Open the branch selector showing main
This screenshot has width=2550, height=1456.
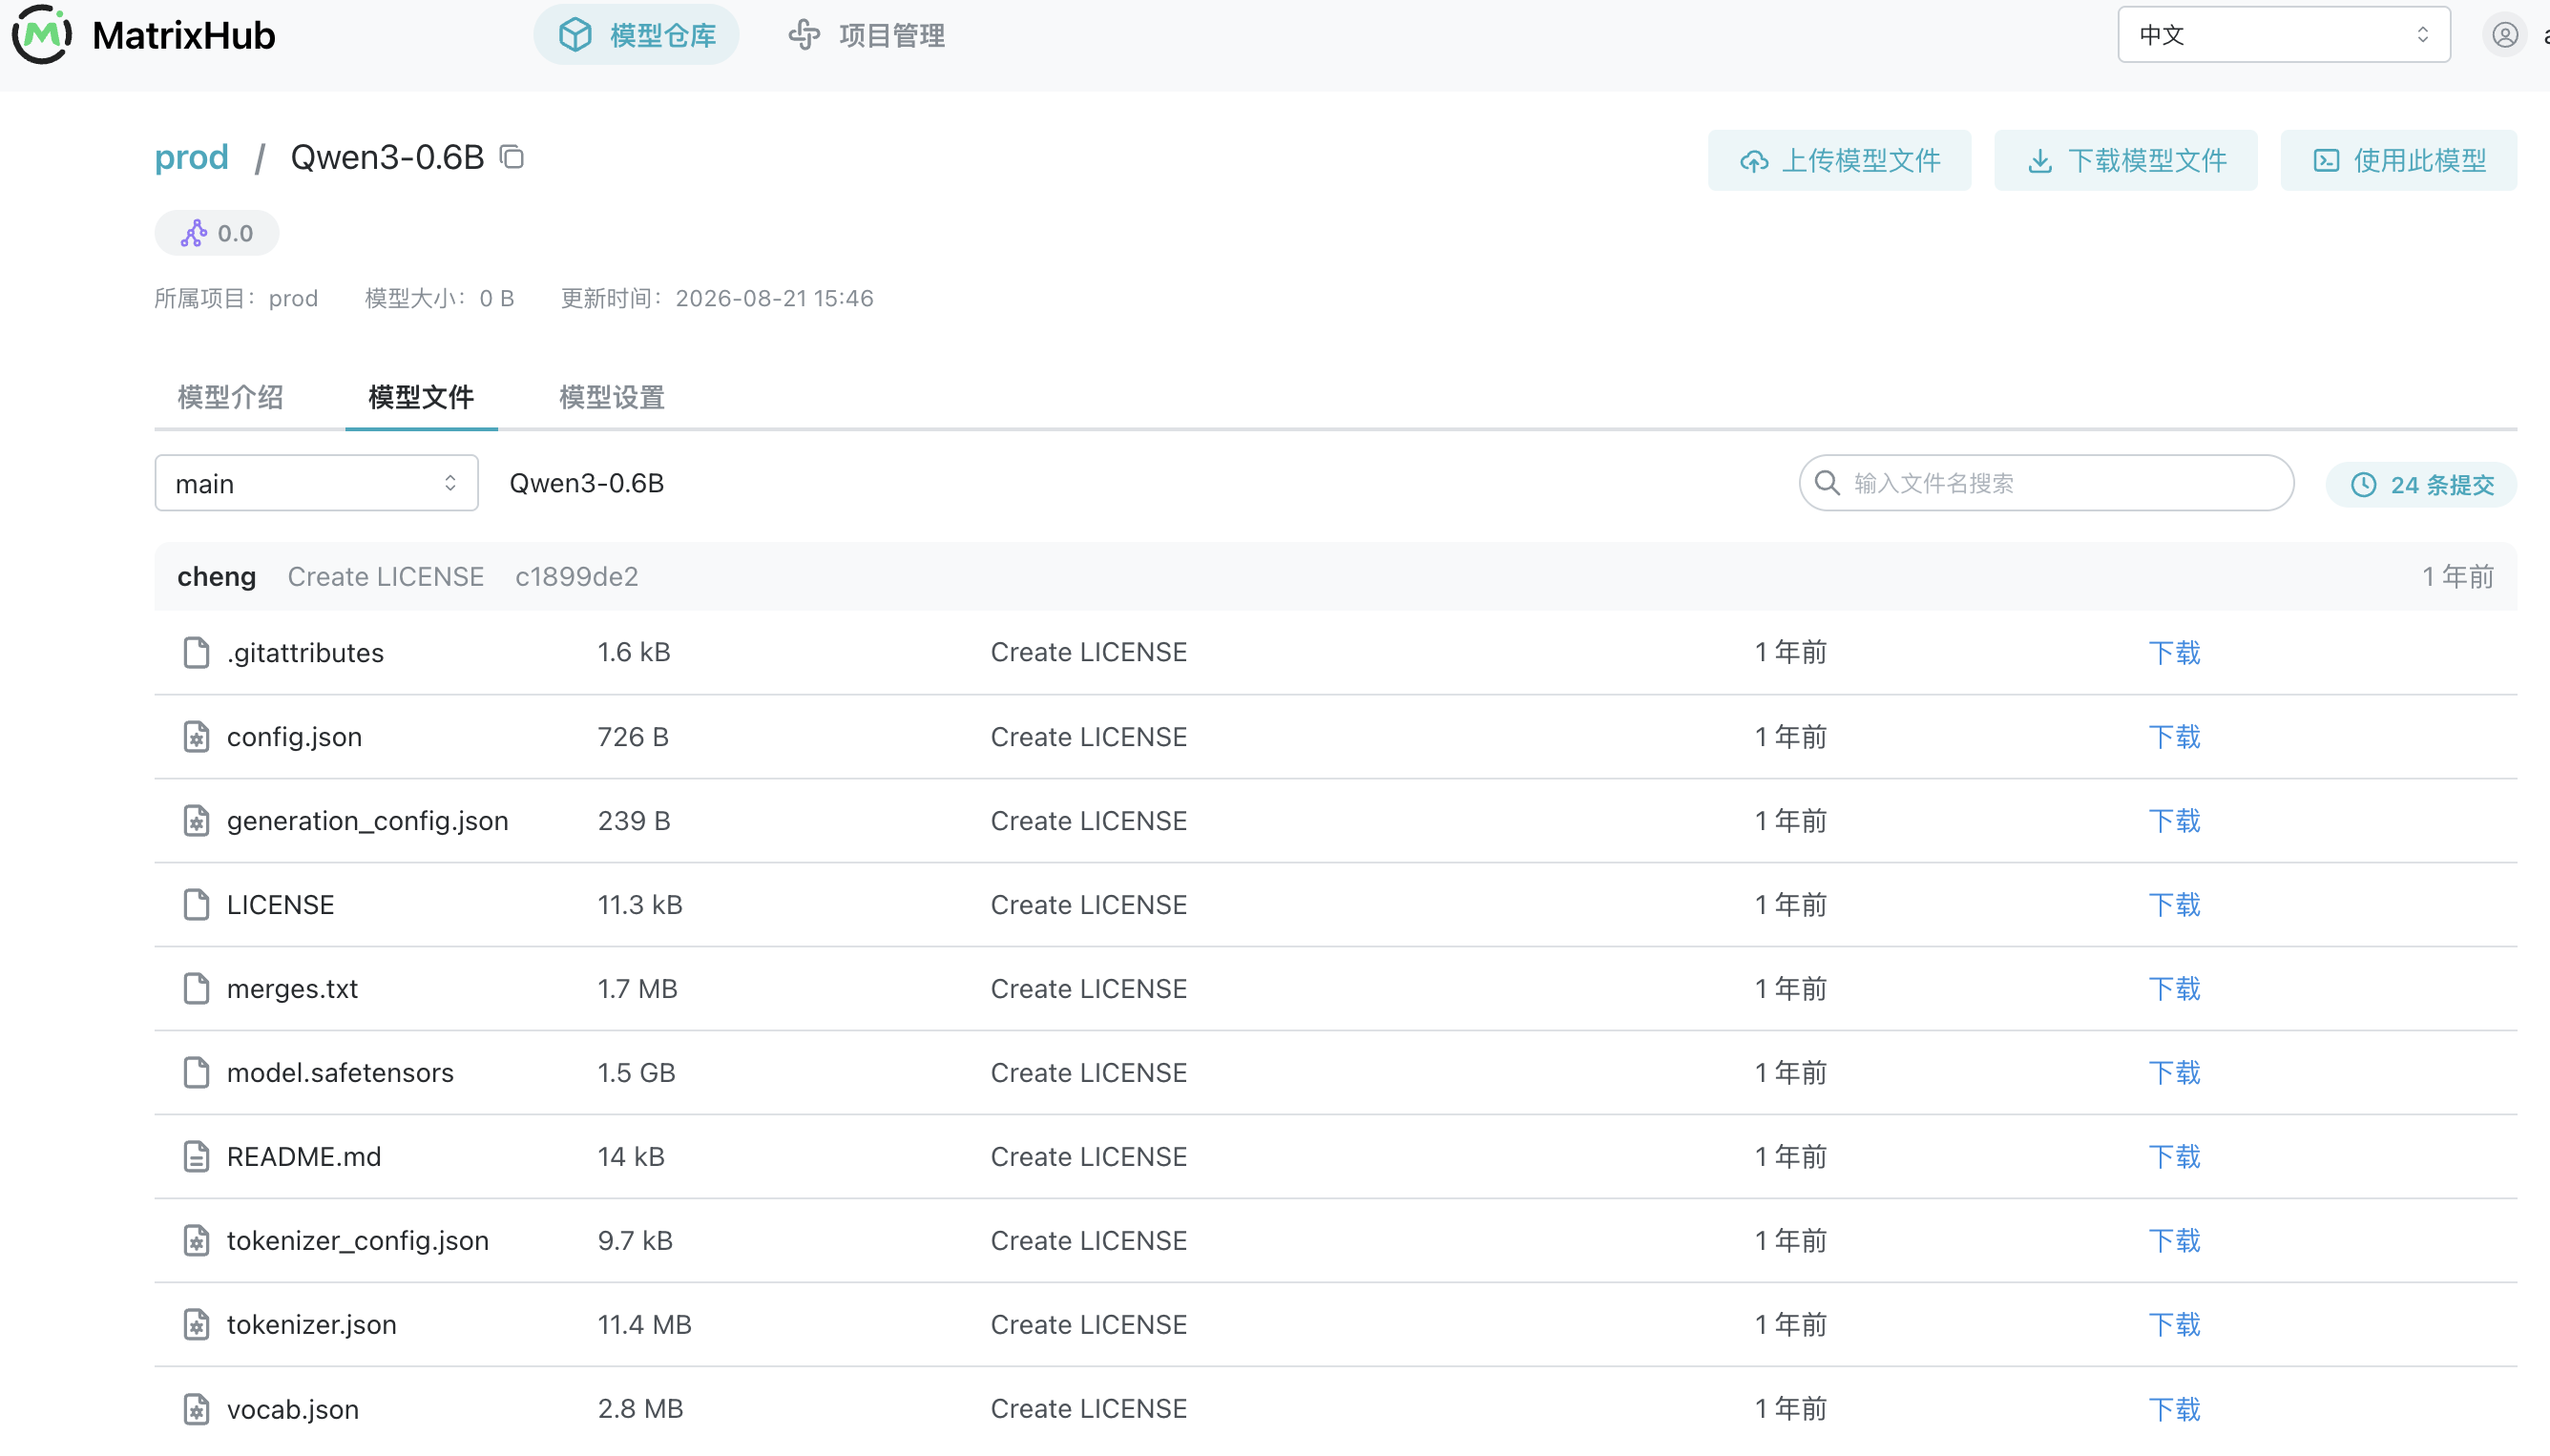coord(316,483)
